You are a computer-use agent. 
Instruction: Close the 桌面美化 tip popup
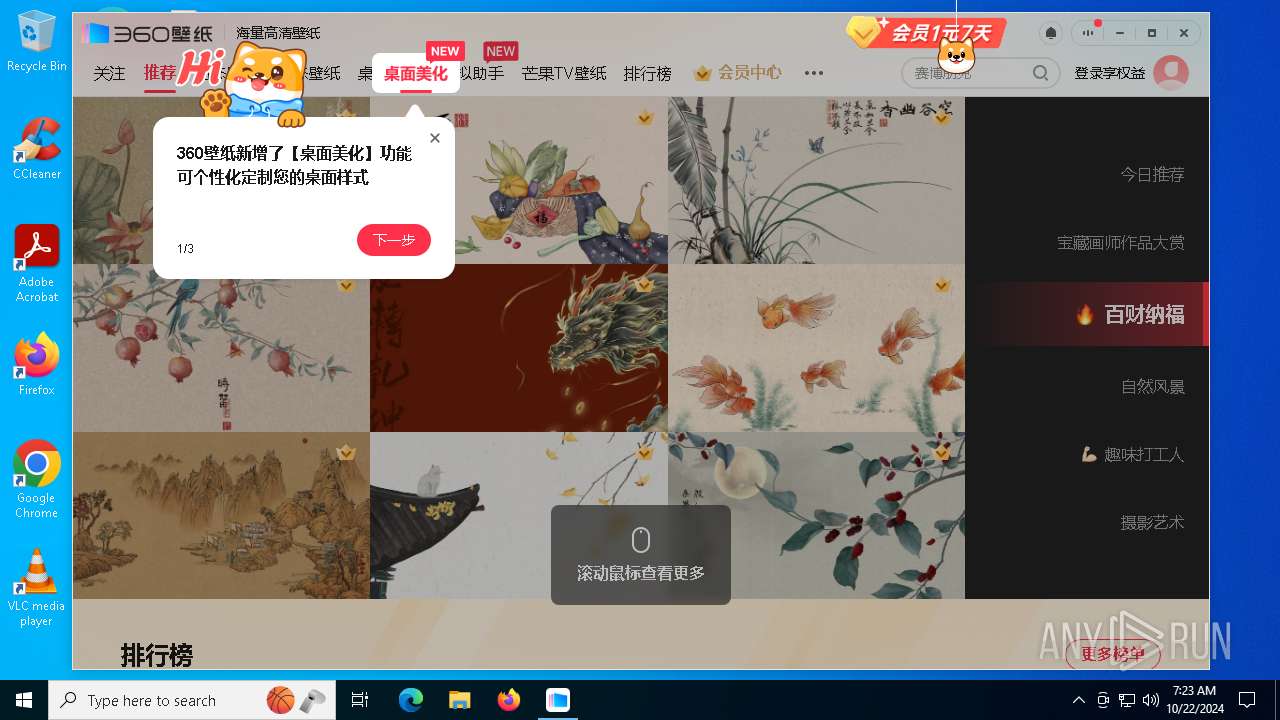click(x=435, y=138)
